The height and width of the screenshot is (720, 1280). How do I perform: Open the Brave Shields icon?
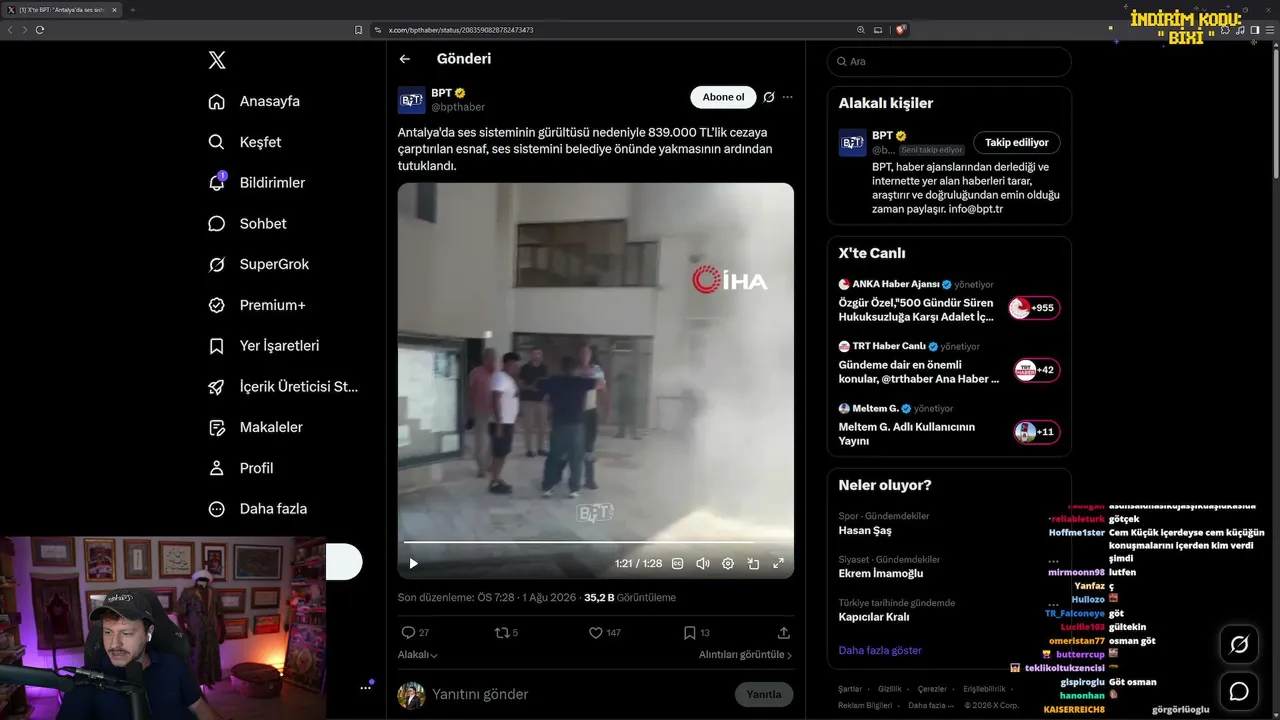click(x=901, y=30)
